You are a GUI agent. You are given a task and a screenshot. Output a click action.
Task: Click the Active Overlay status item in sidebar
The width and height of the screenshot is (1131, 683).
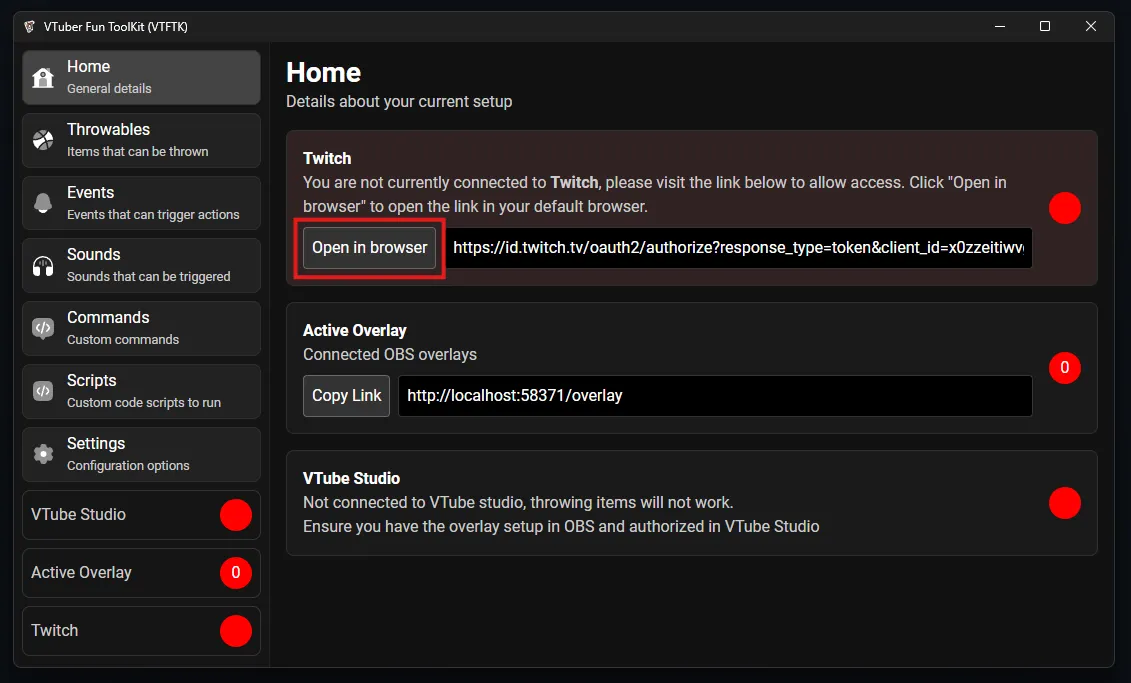click(141, 573)
